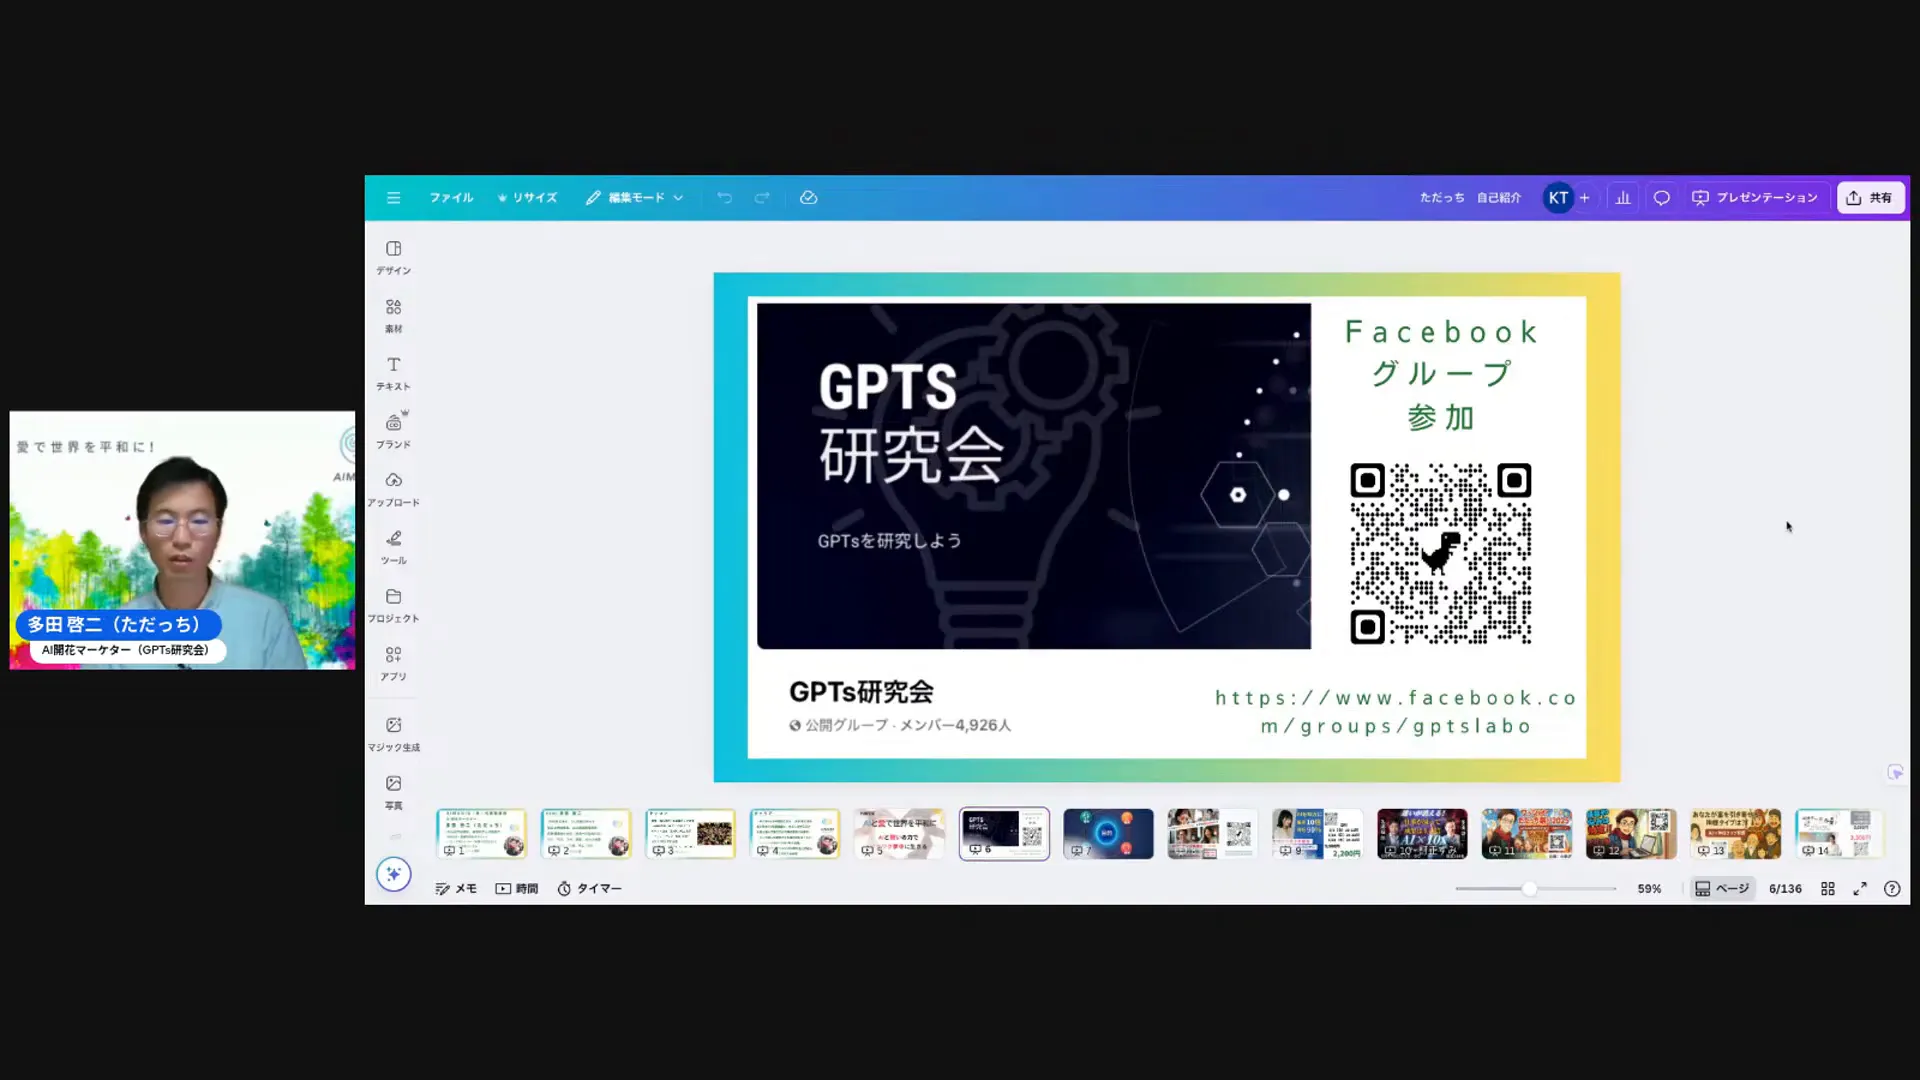Open the grid view icon
Image resolution: width=1920 pixels, height=1080 pixels.
[x=1827, y=888]
